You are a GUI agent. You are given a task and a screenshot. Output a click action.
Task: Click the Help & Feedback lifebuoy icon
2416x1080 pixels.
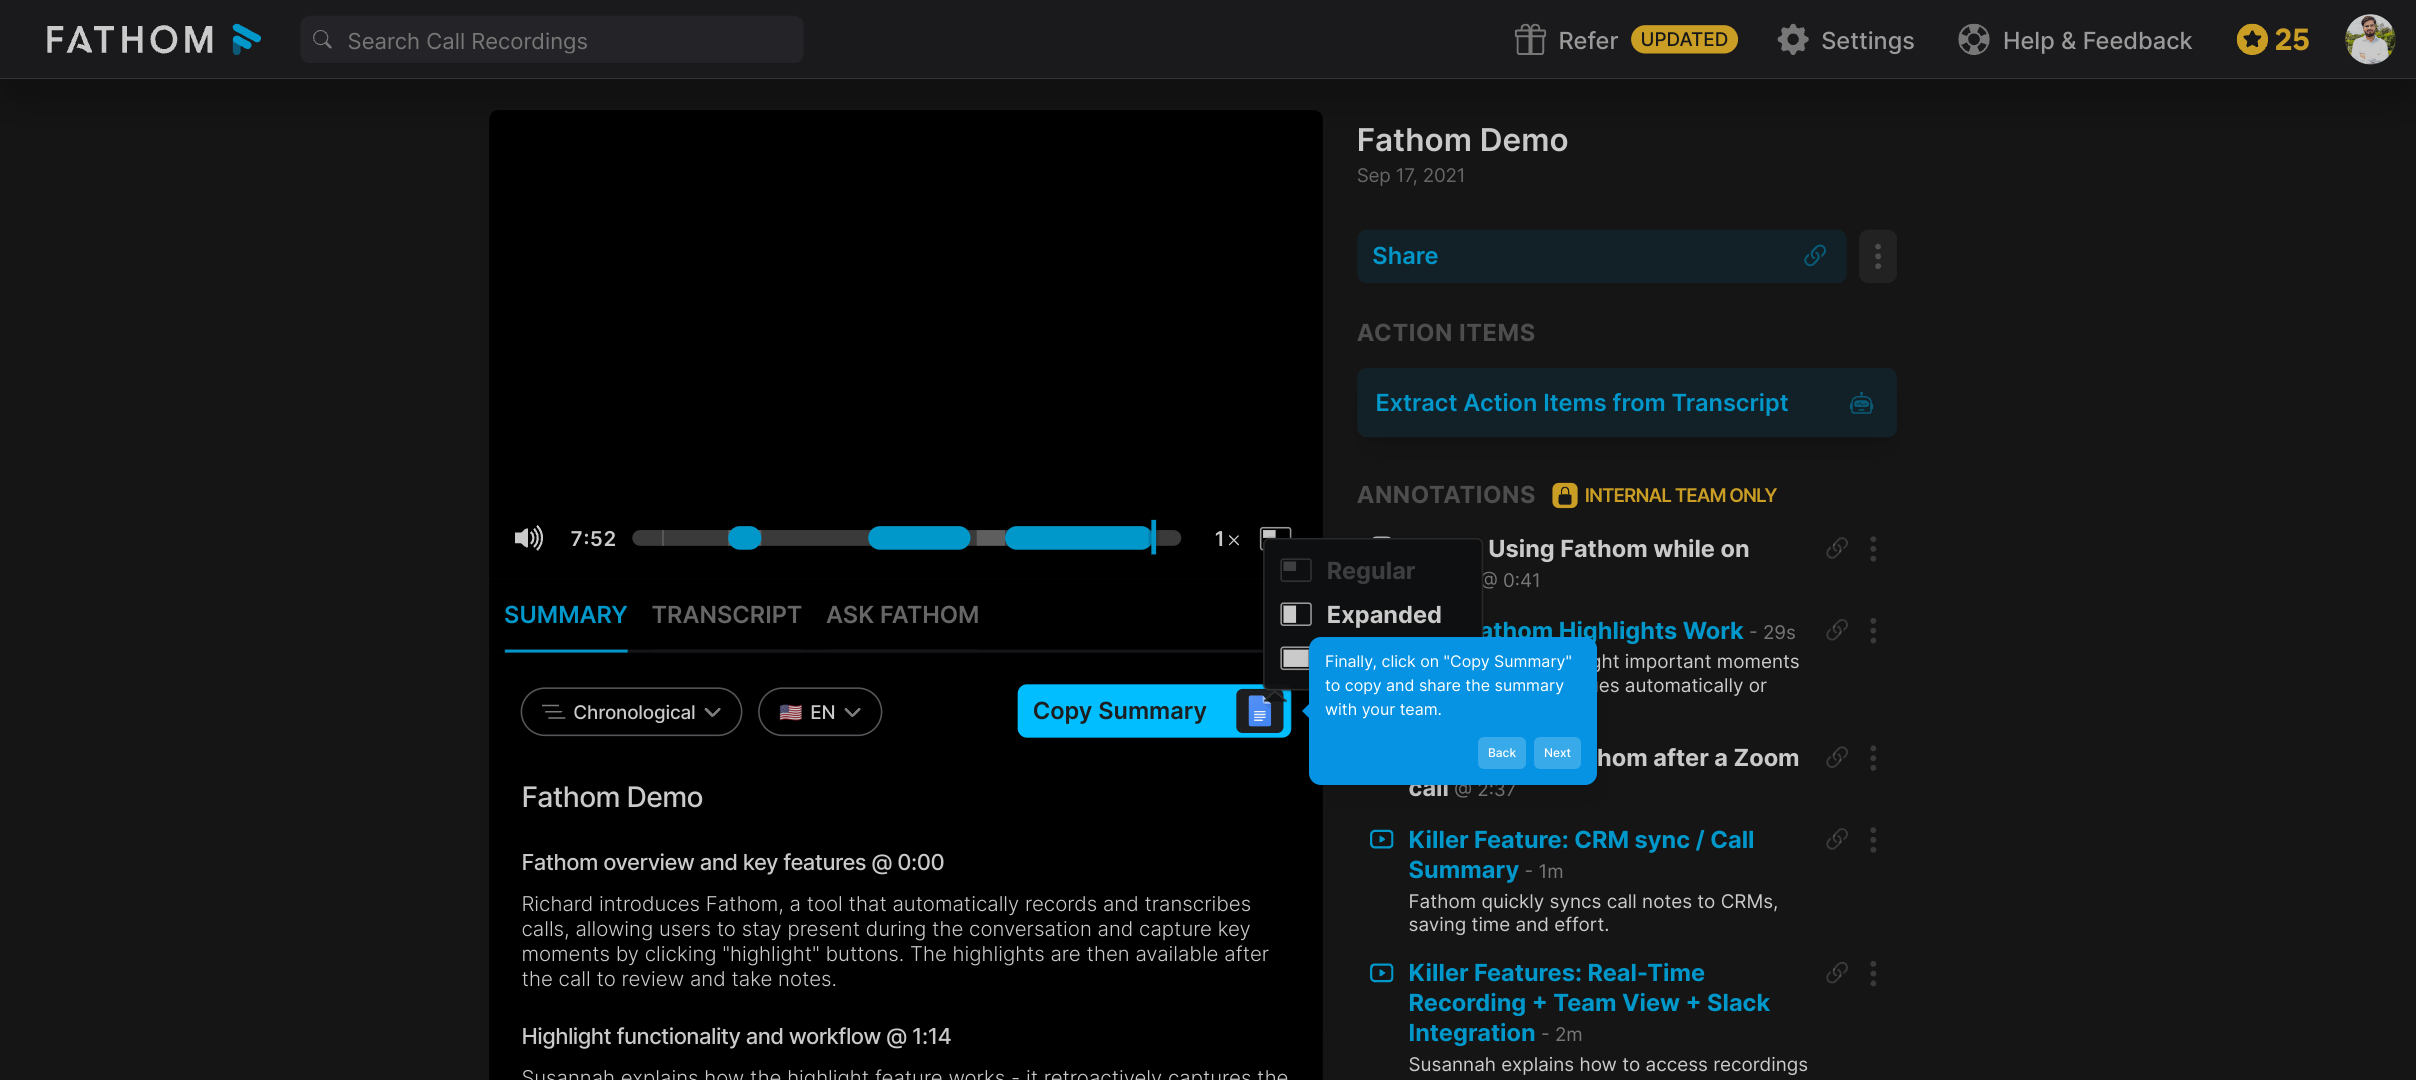click(1974, 40)
